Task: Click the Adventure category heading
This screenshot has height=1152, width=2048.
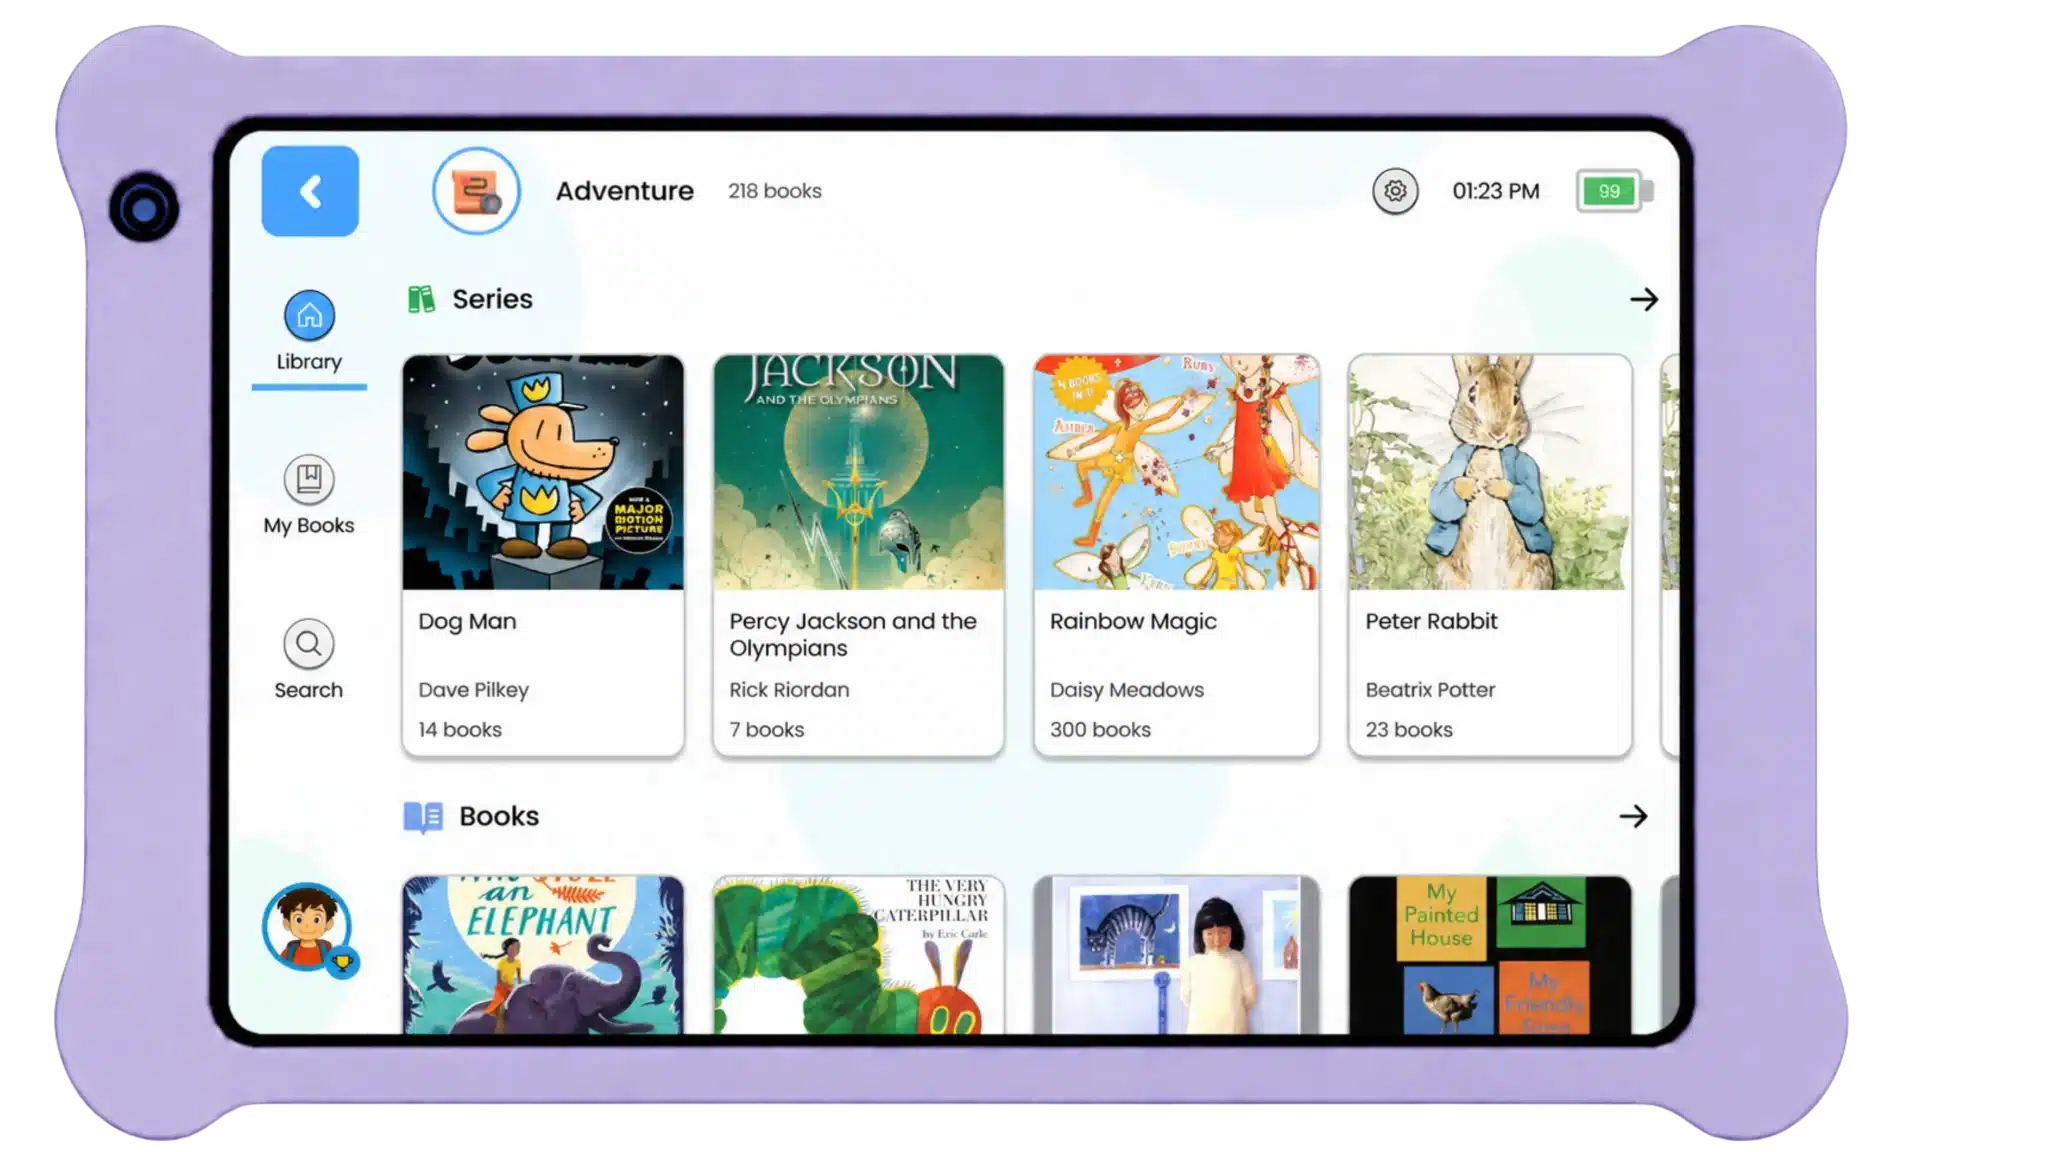Action: tap(625, 191)
